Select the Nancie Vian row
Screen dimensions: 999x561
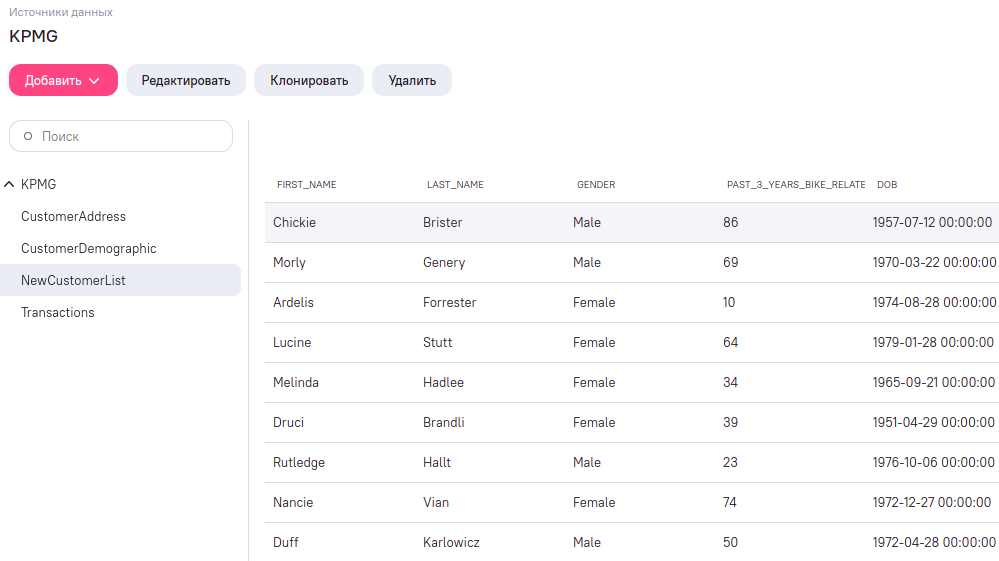click(x=632, y=502)
